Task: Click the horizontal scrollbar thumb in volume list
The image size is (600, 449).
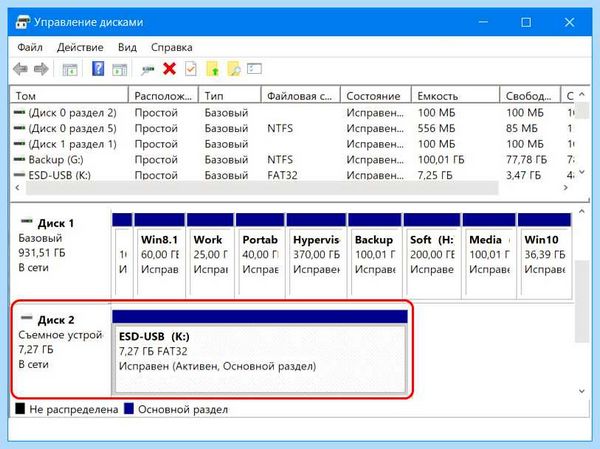Action: [262, 188]
